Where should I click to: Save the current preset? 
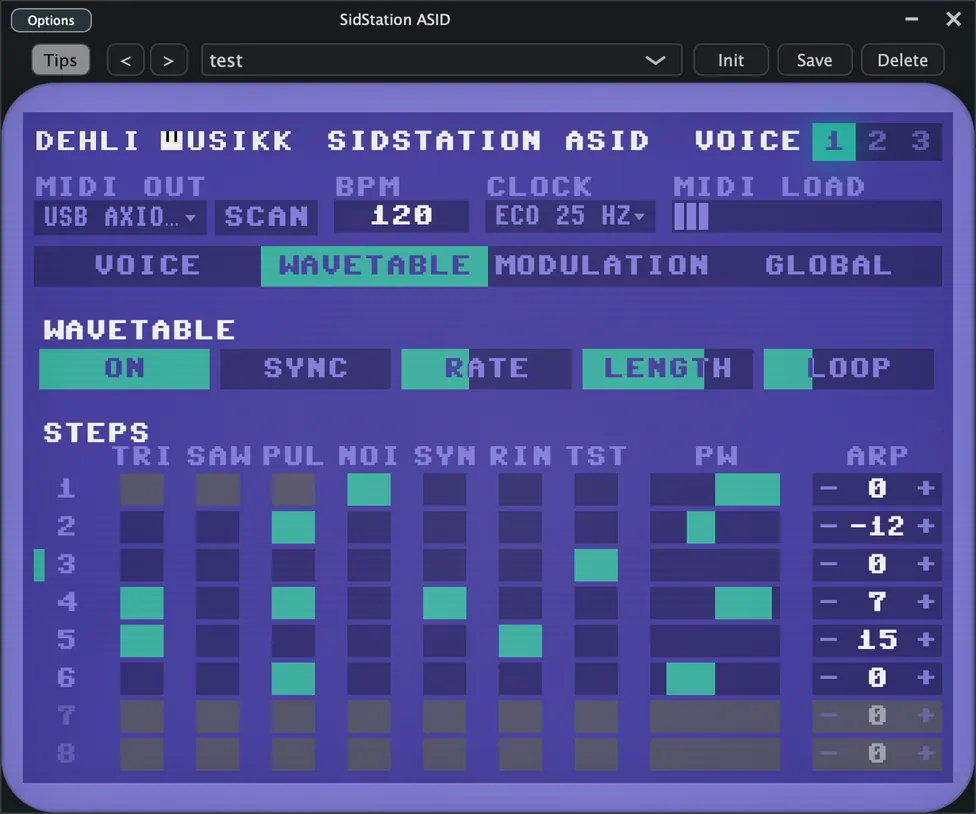(x=814, y=60)
